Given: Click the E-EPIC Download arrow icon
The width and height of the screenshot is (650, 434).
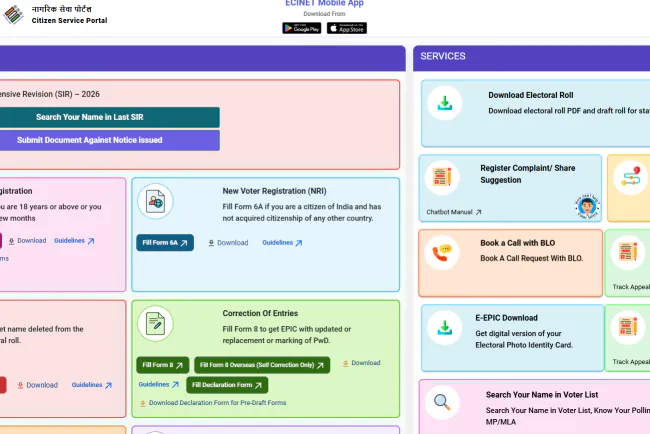Looking at the screenshot, I should click(x=445, y=327).
